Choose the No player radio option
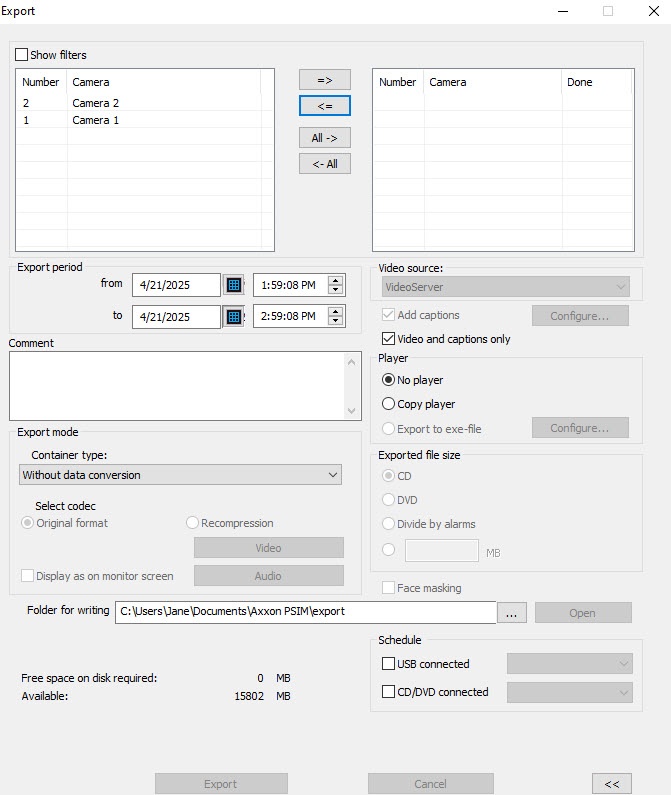The width and height of the screenshot is (671, 795). [389, 380]
